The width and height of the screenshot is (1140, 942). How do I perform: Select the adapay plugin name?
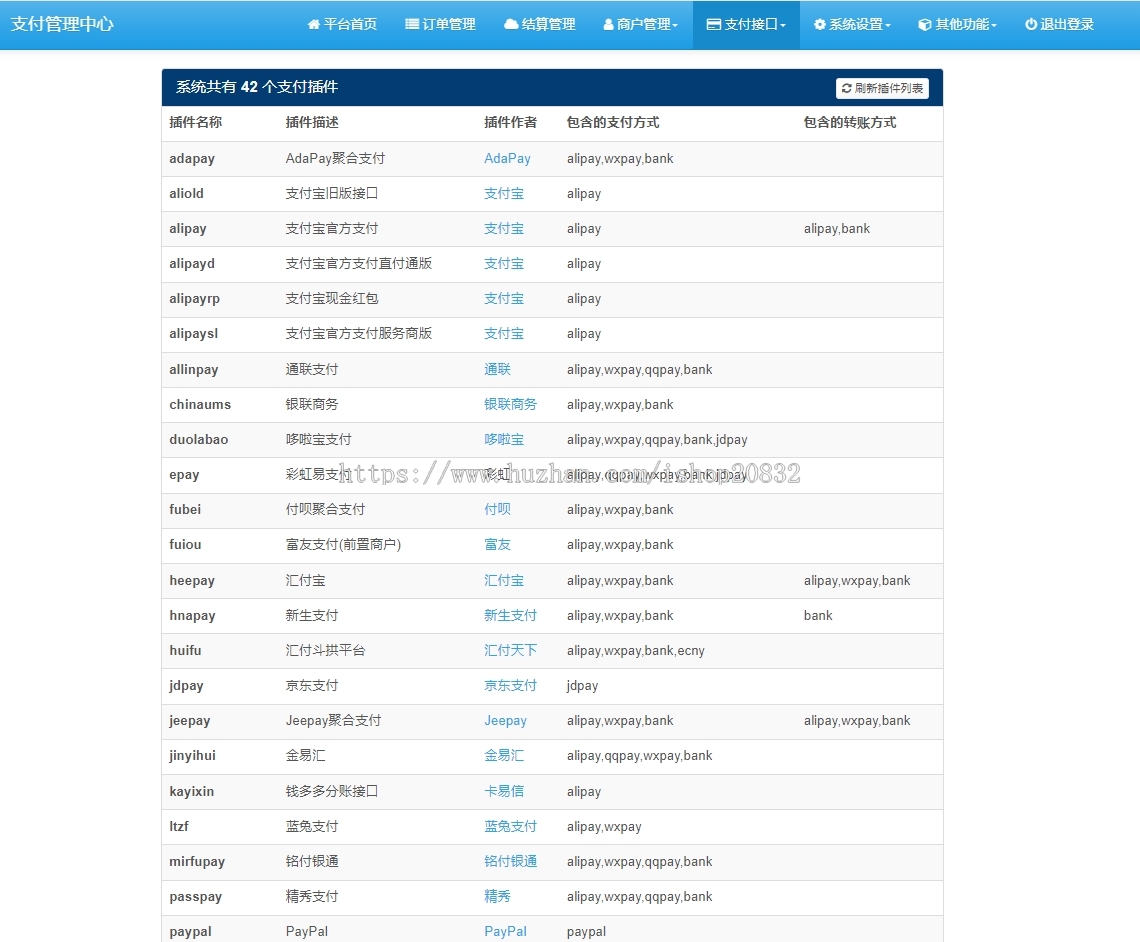[x=192, y=158]
